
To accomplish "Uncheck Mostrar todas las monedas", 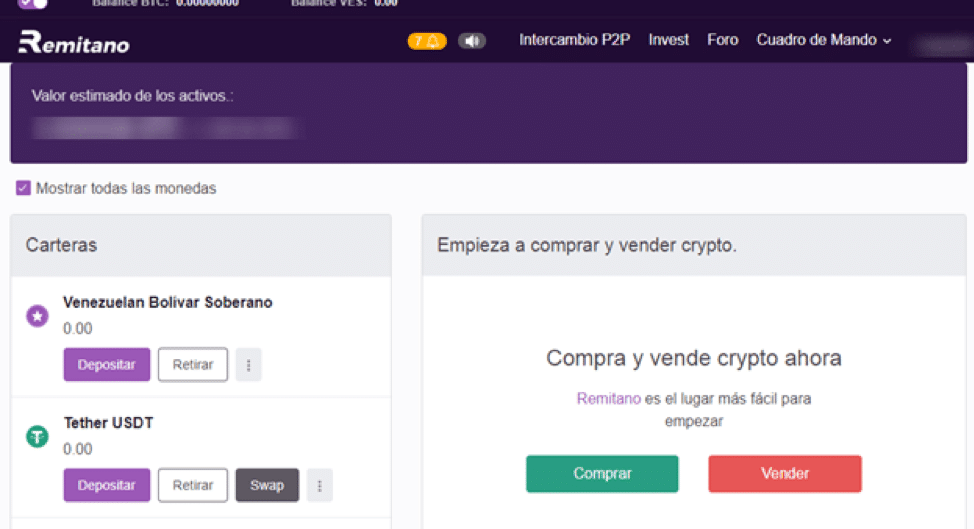I will [x=23, y=188].
